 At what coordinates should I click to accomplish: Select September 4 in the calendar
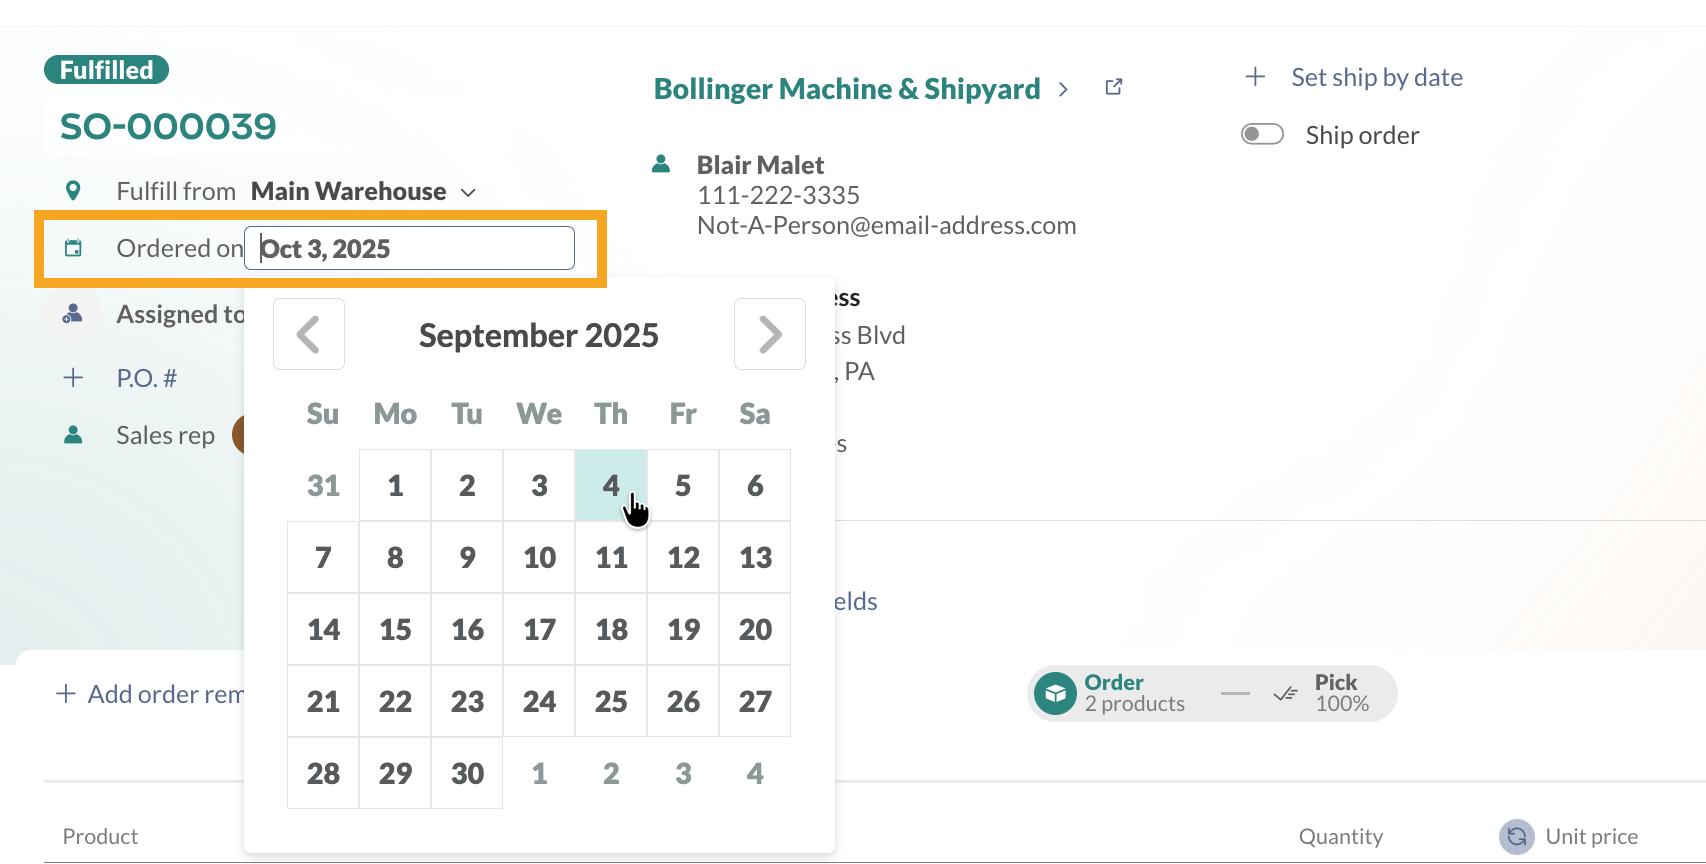click(x=611, y=485)
